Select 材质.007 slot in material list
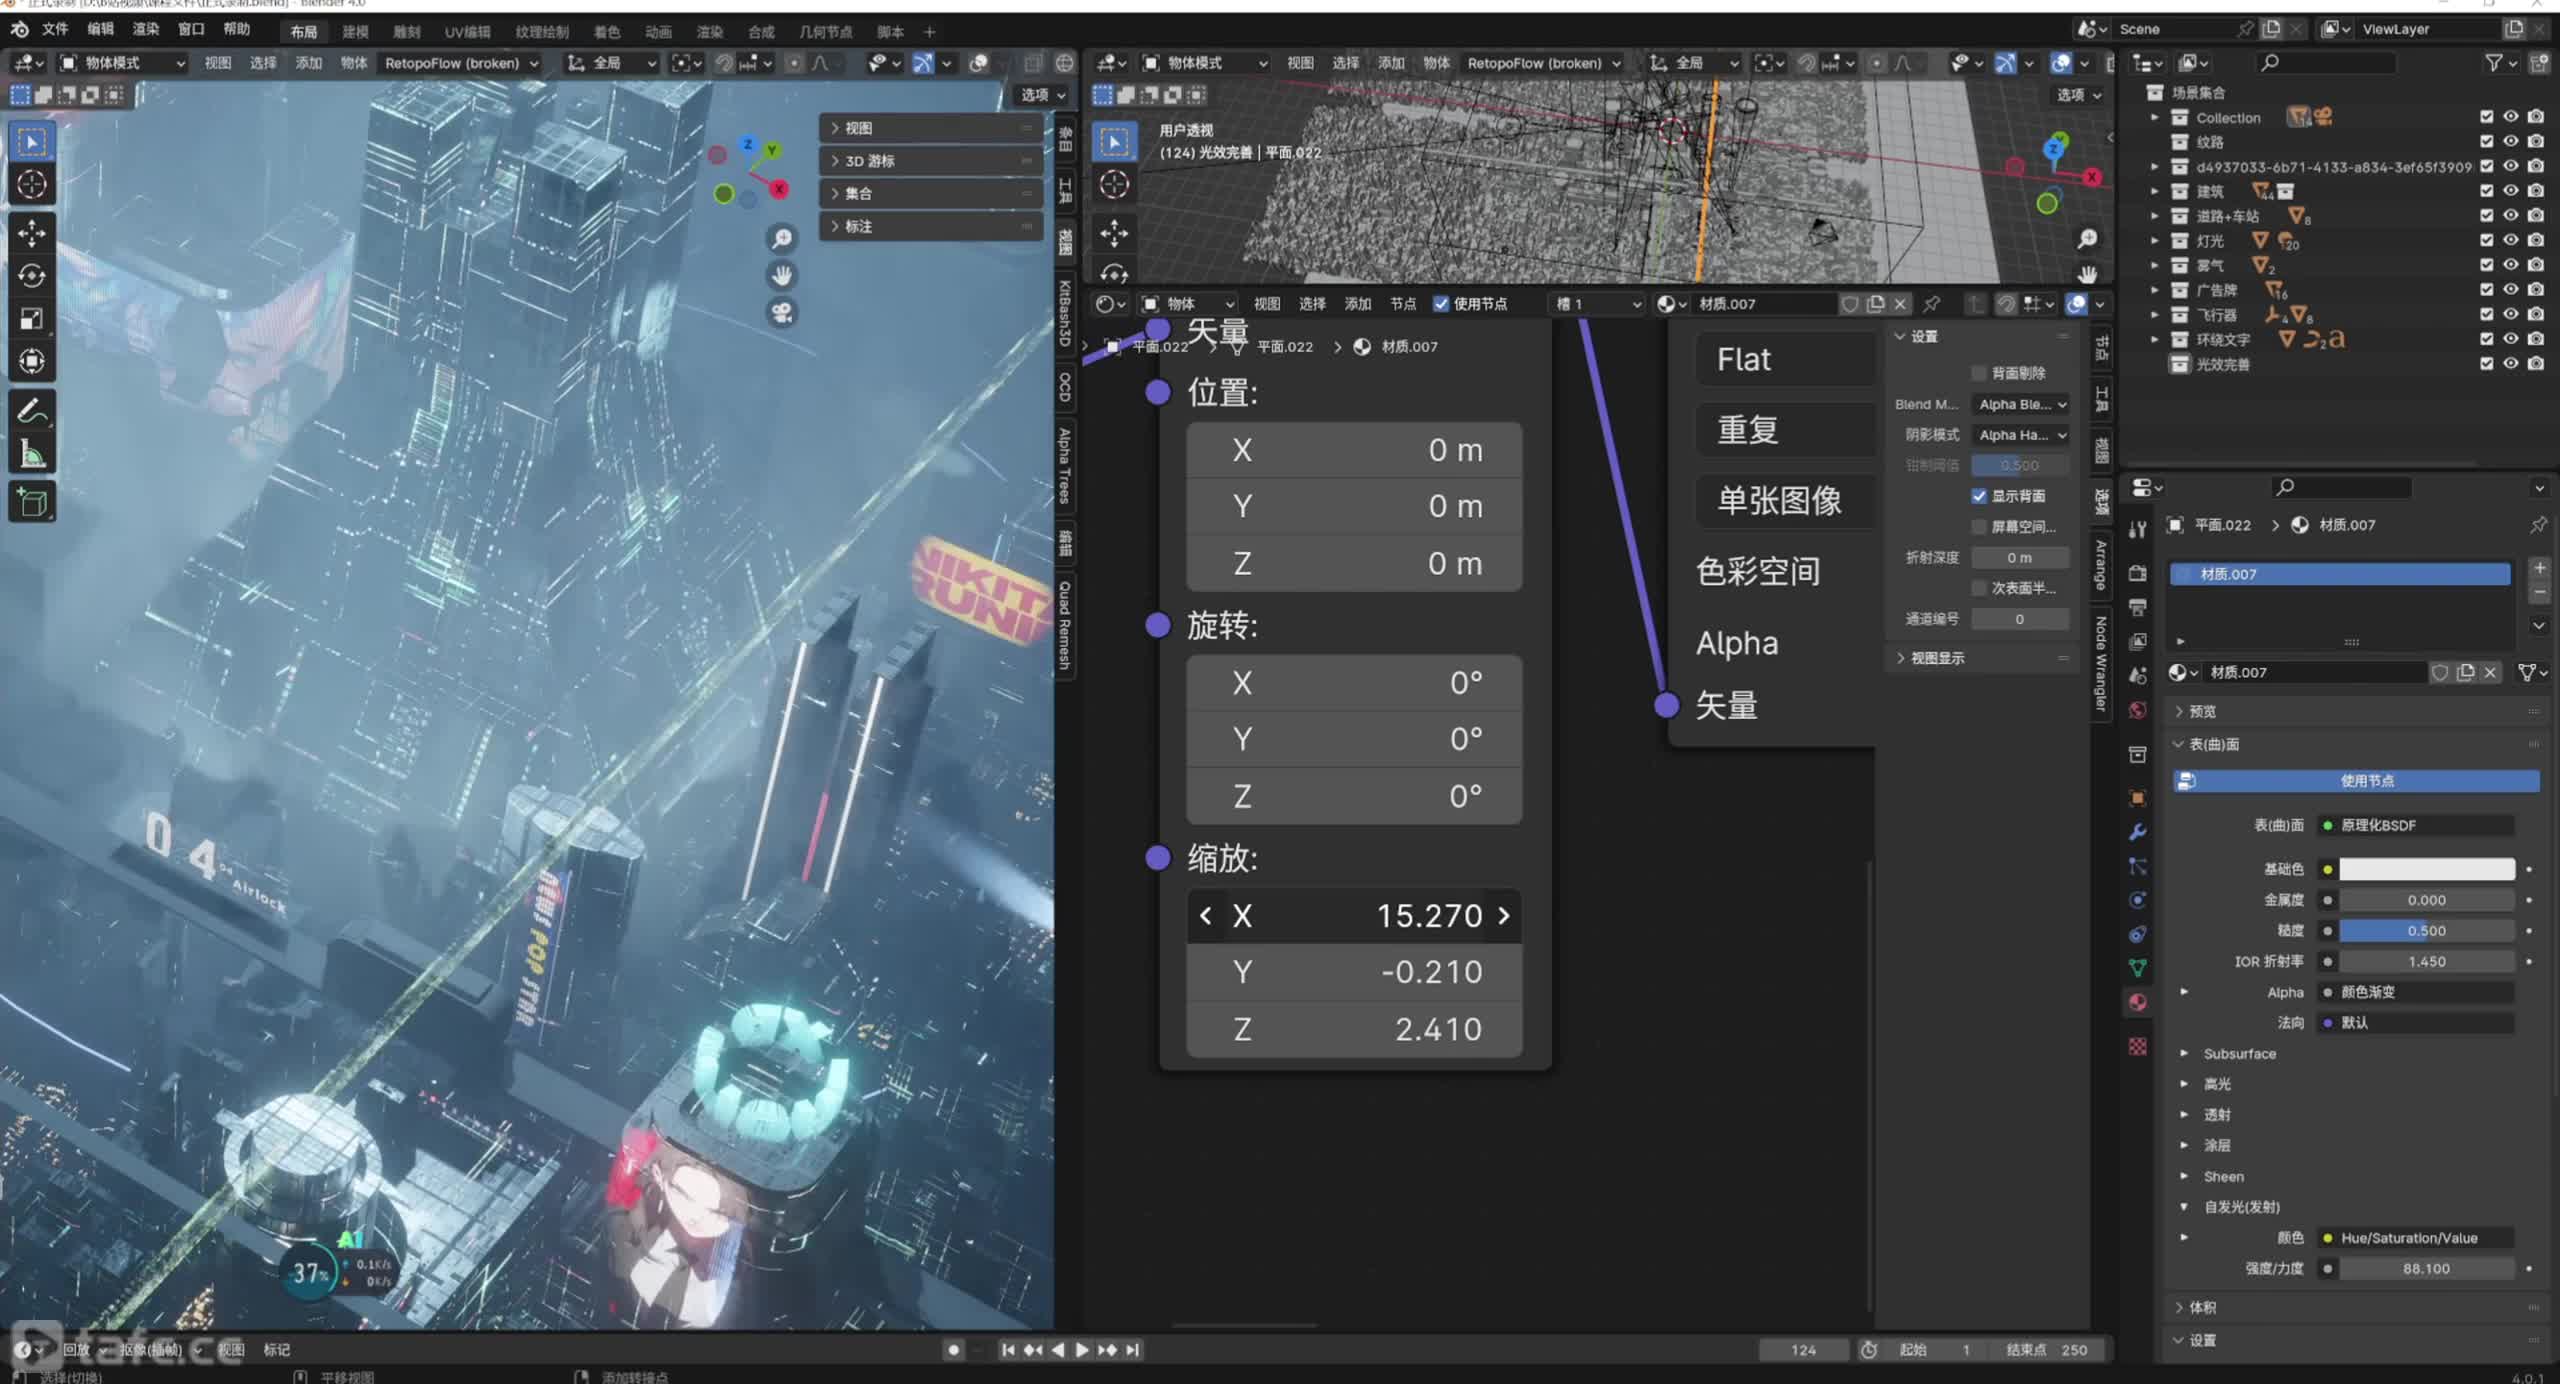This screenshot has height=1384, width=2560. coord(2340,574)
